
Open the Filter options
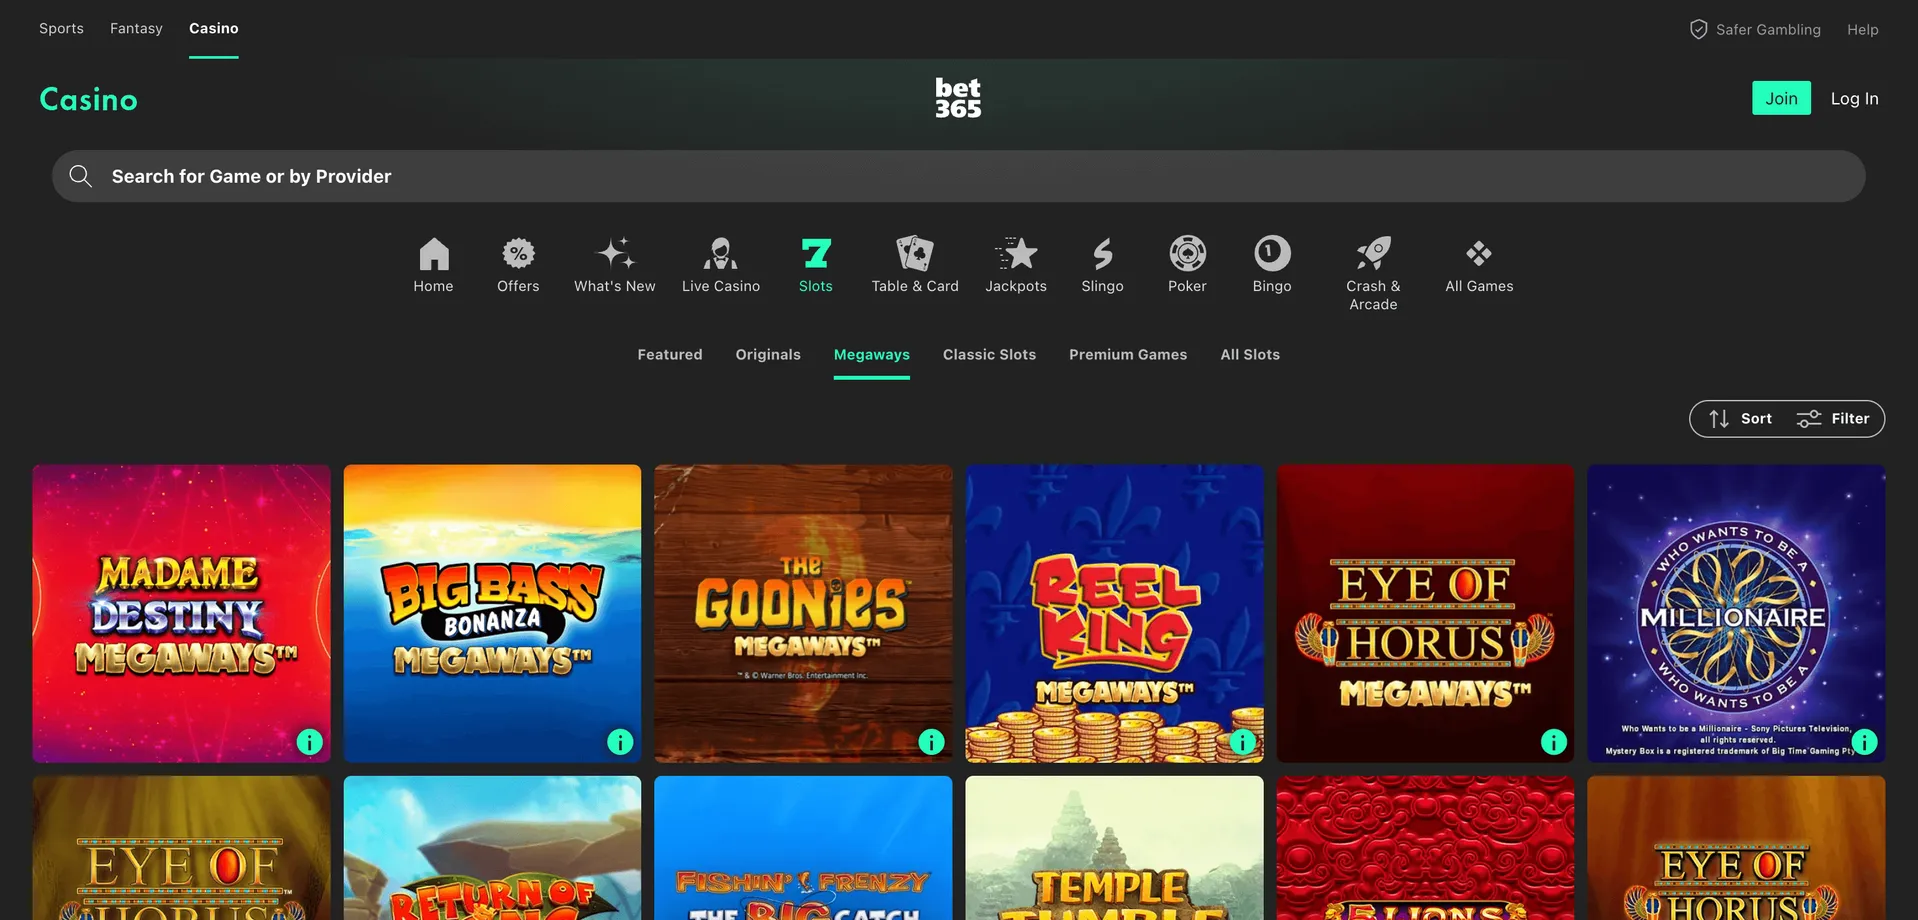tap(1833, 419)
